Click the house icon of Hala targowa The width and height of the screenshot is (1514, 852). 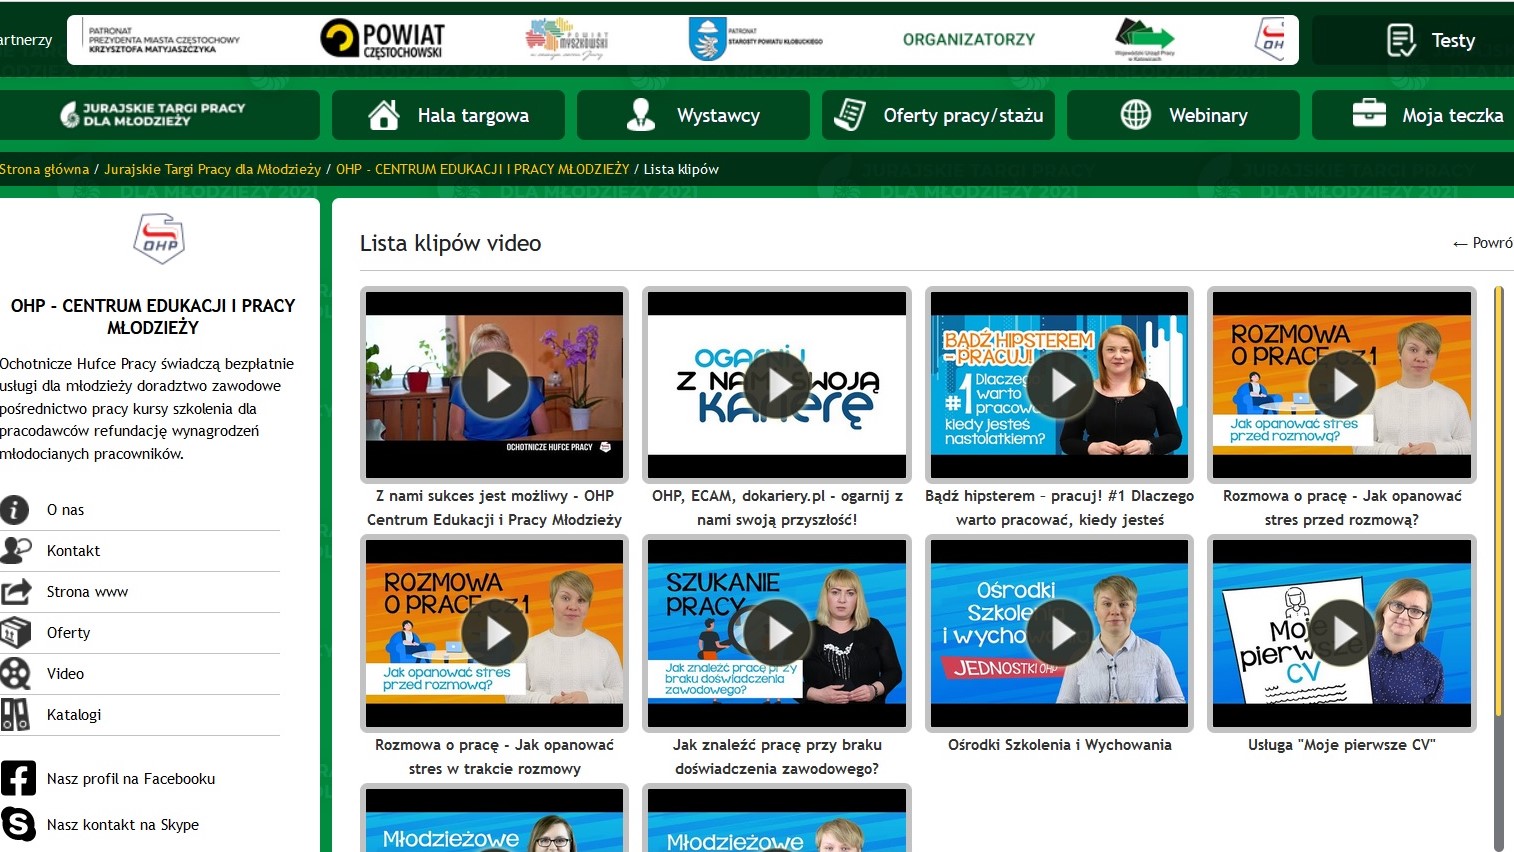pos(384,115)
